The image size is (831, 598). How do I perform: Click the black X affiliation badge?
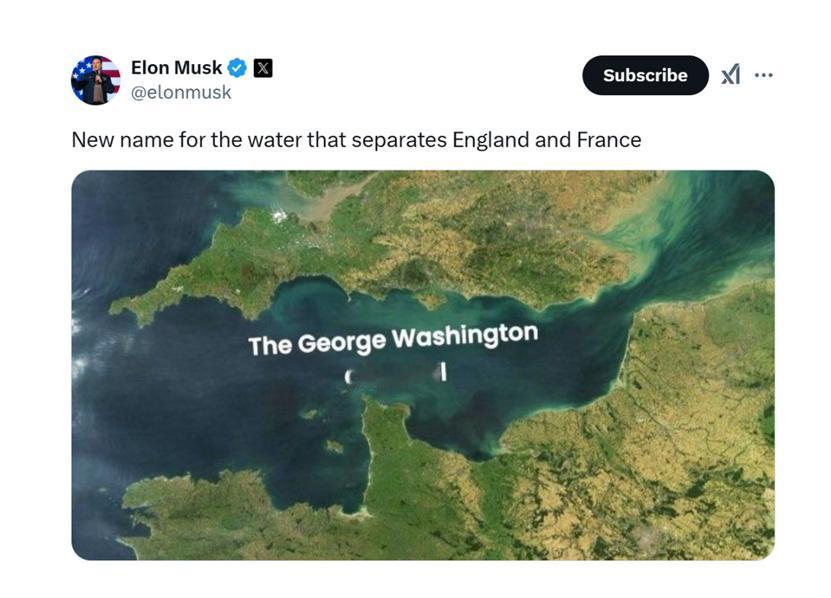263,68
